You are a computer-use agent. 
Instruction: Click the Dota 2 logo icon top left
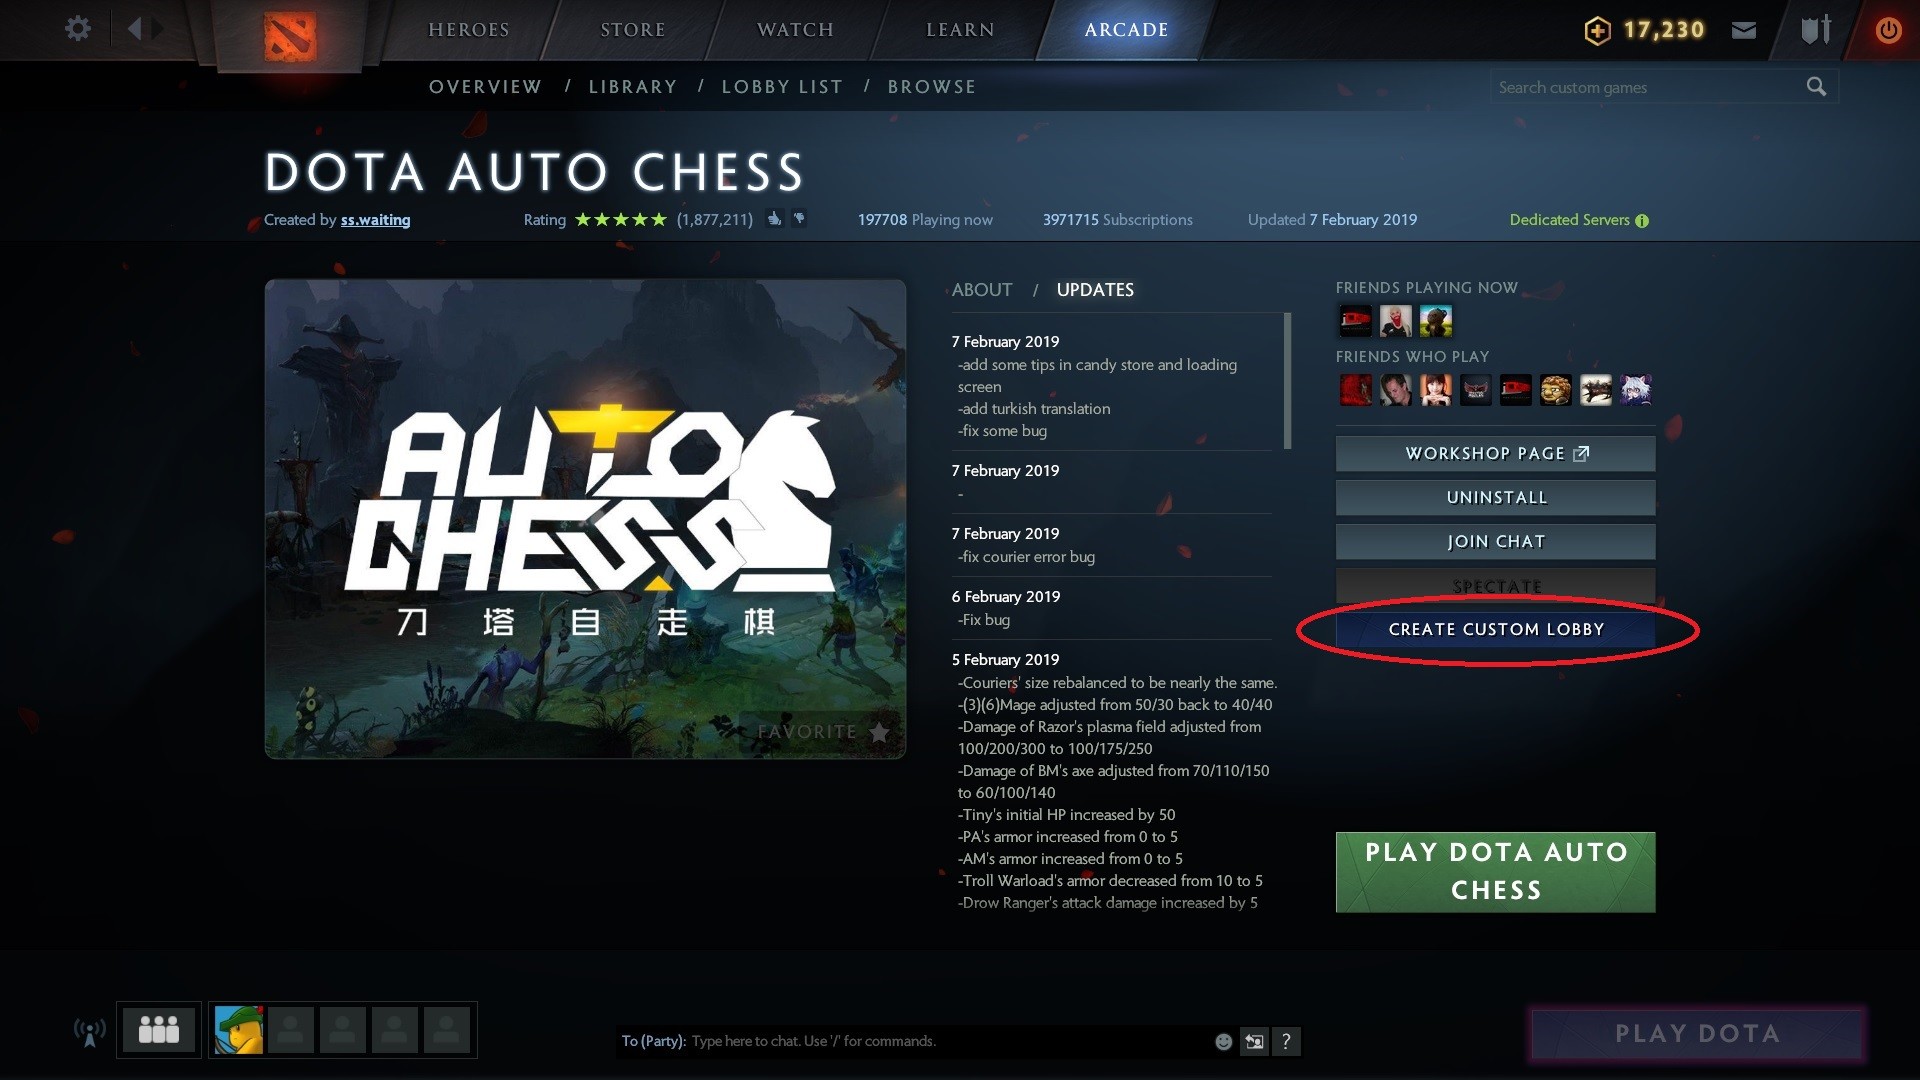pos(291,29)
